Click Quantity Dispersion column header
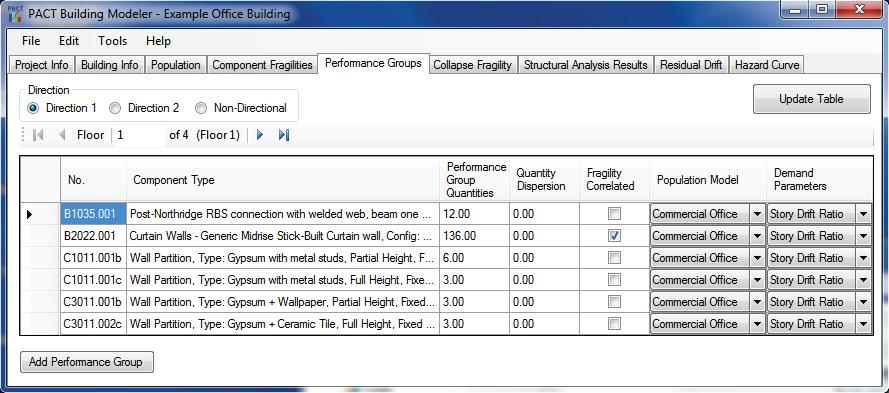Viewport: 889px width, 393px height. [x=544, y=180]
